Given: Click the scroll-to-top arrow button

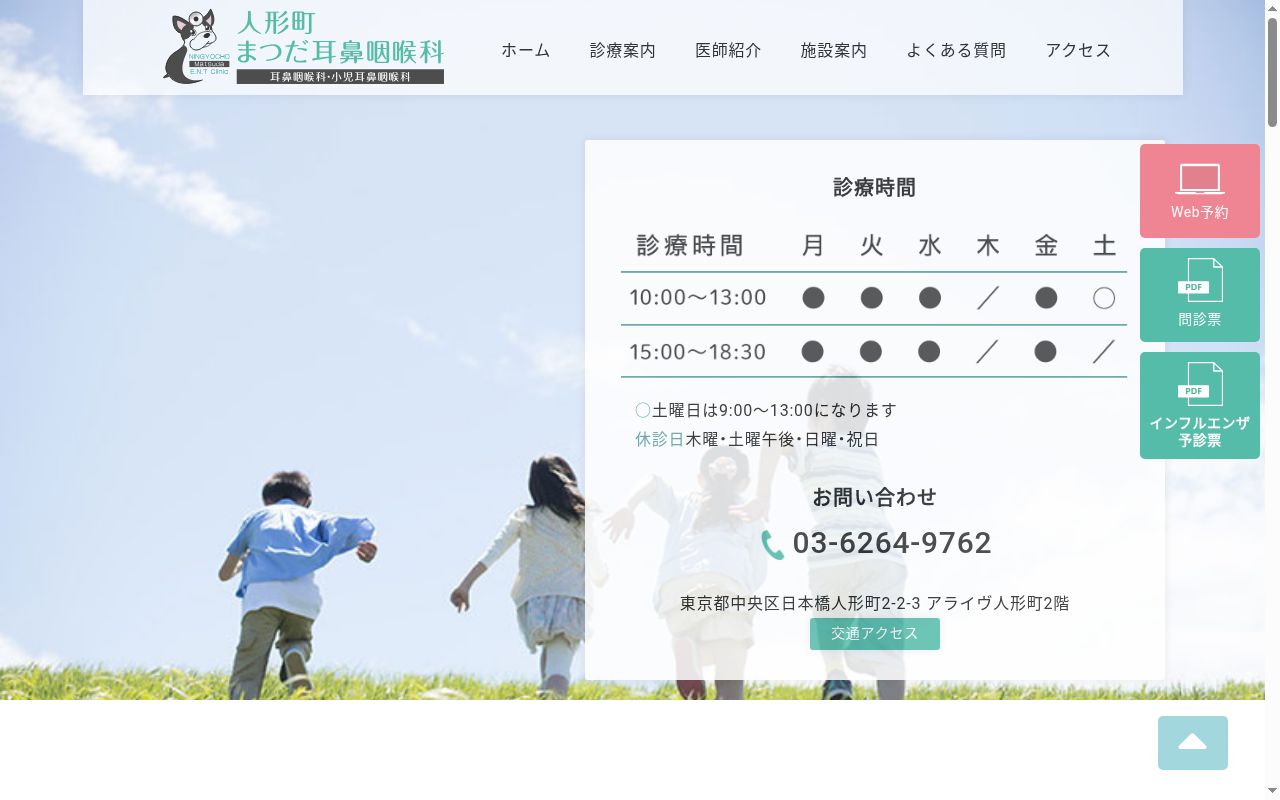Looking at the screenshot, I should pyautogui.click(x=1193, y=743).
